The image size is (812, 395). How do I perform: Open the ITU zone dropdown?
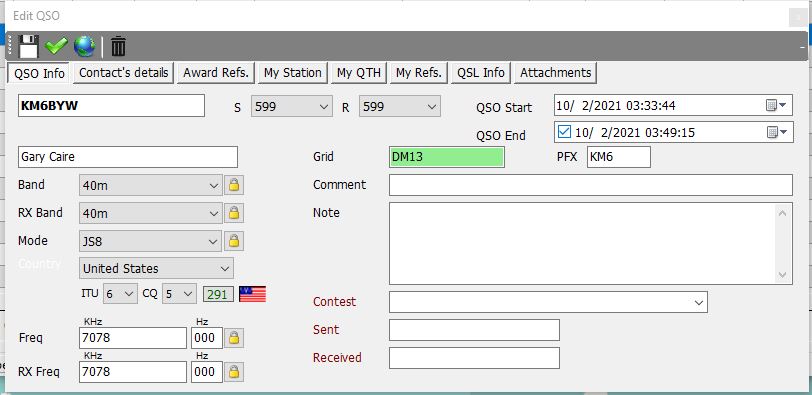pos(120,294)
